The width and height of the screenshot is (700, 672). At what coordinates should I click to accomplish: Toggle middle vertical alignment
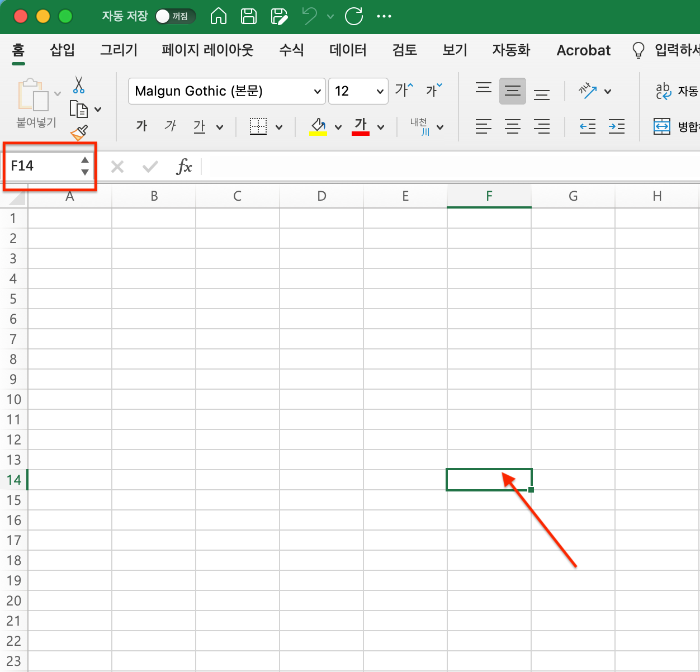pos(512,91)
